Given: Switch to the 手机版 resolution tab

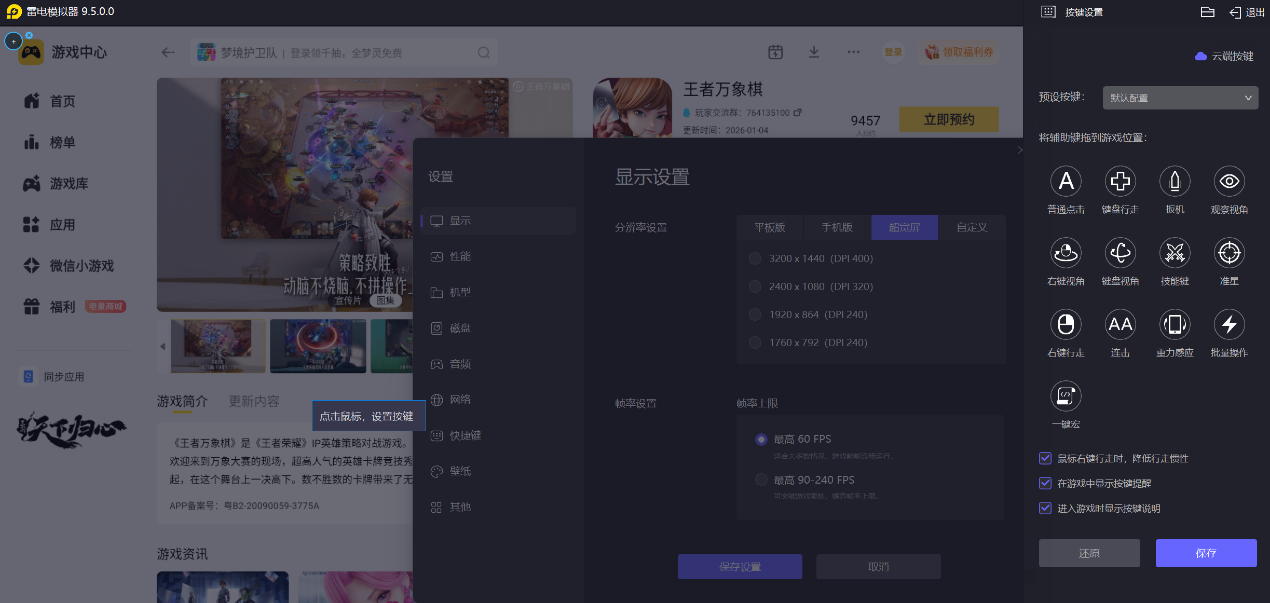Looking at the screenshot, I should tap(837, 227).
